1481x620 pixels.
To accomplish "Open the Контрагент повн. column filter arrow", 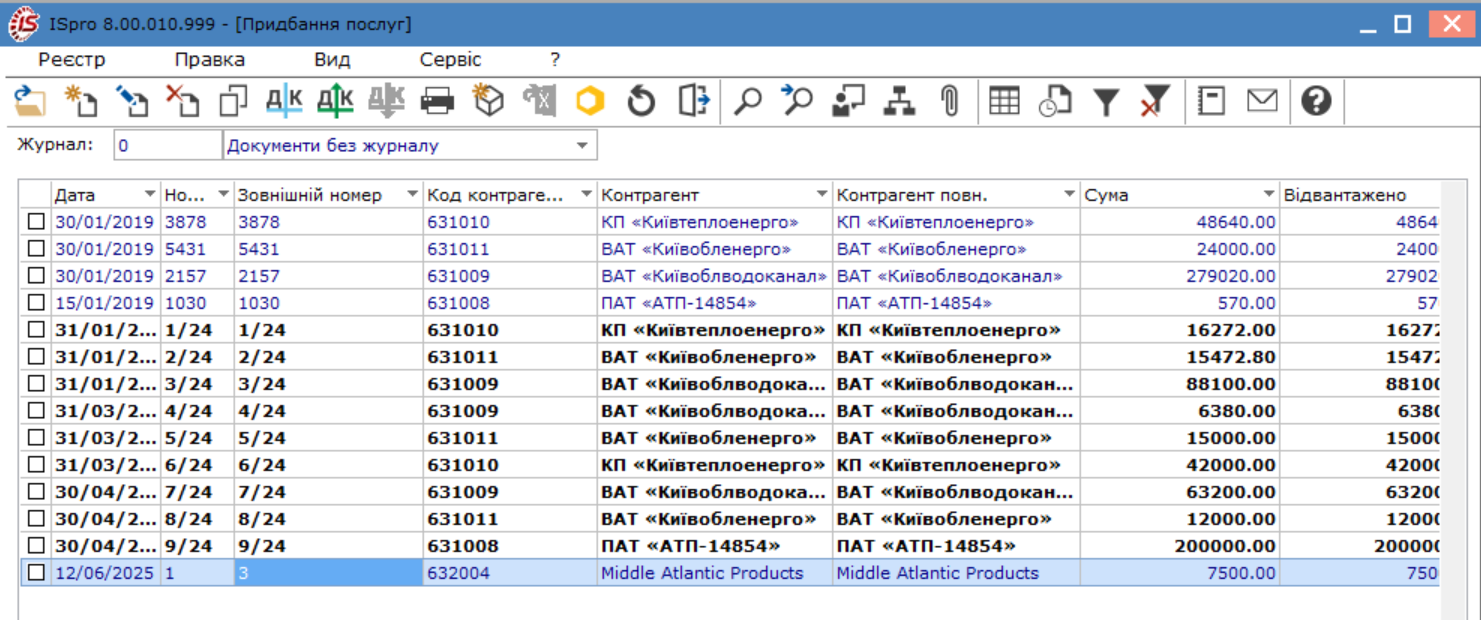I will [x=1069, y=195].
